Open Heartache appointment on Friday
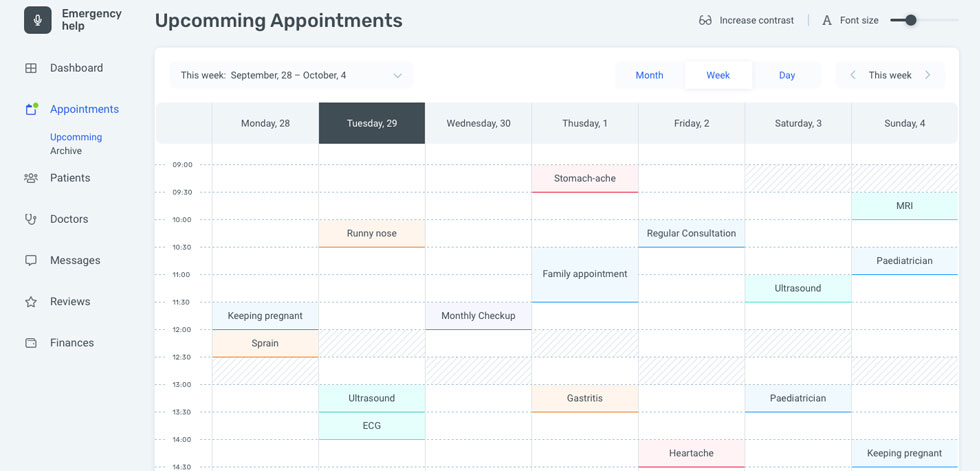The image size is (980, 471). pyautogui.click(x=691, y=454)
